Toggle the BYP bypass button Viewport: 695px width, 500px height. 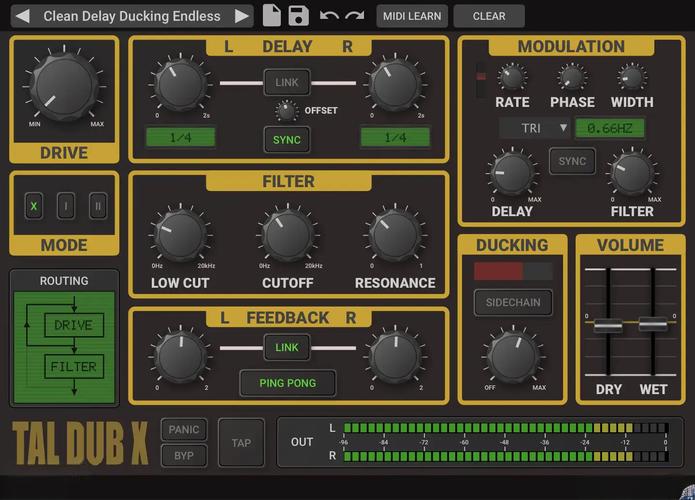coord(184,456)
